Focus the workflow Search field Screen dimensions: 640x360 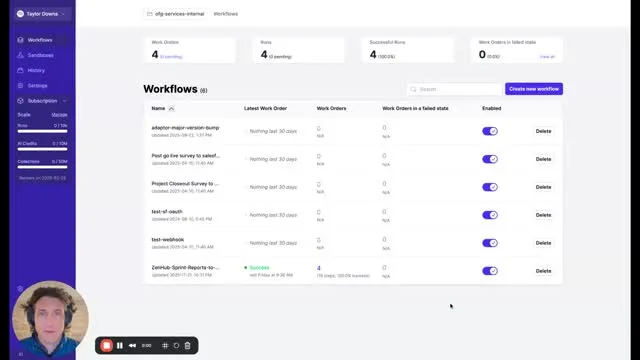tap(454, 89)
